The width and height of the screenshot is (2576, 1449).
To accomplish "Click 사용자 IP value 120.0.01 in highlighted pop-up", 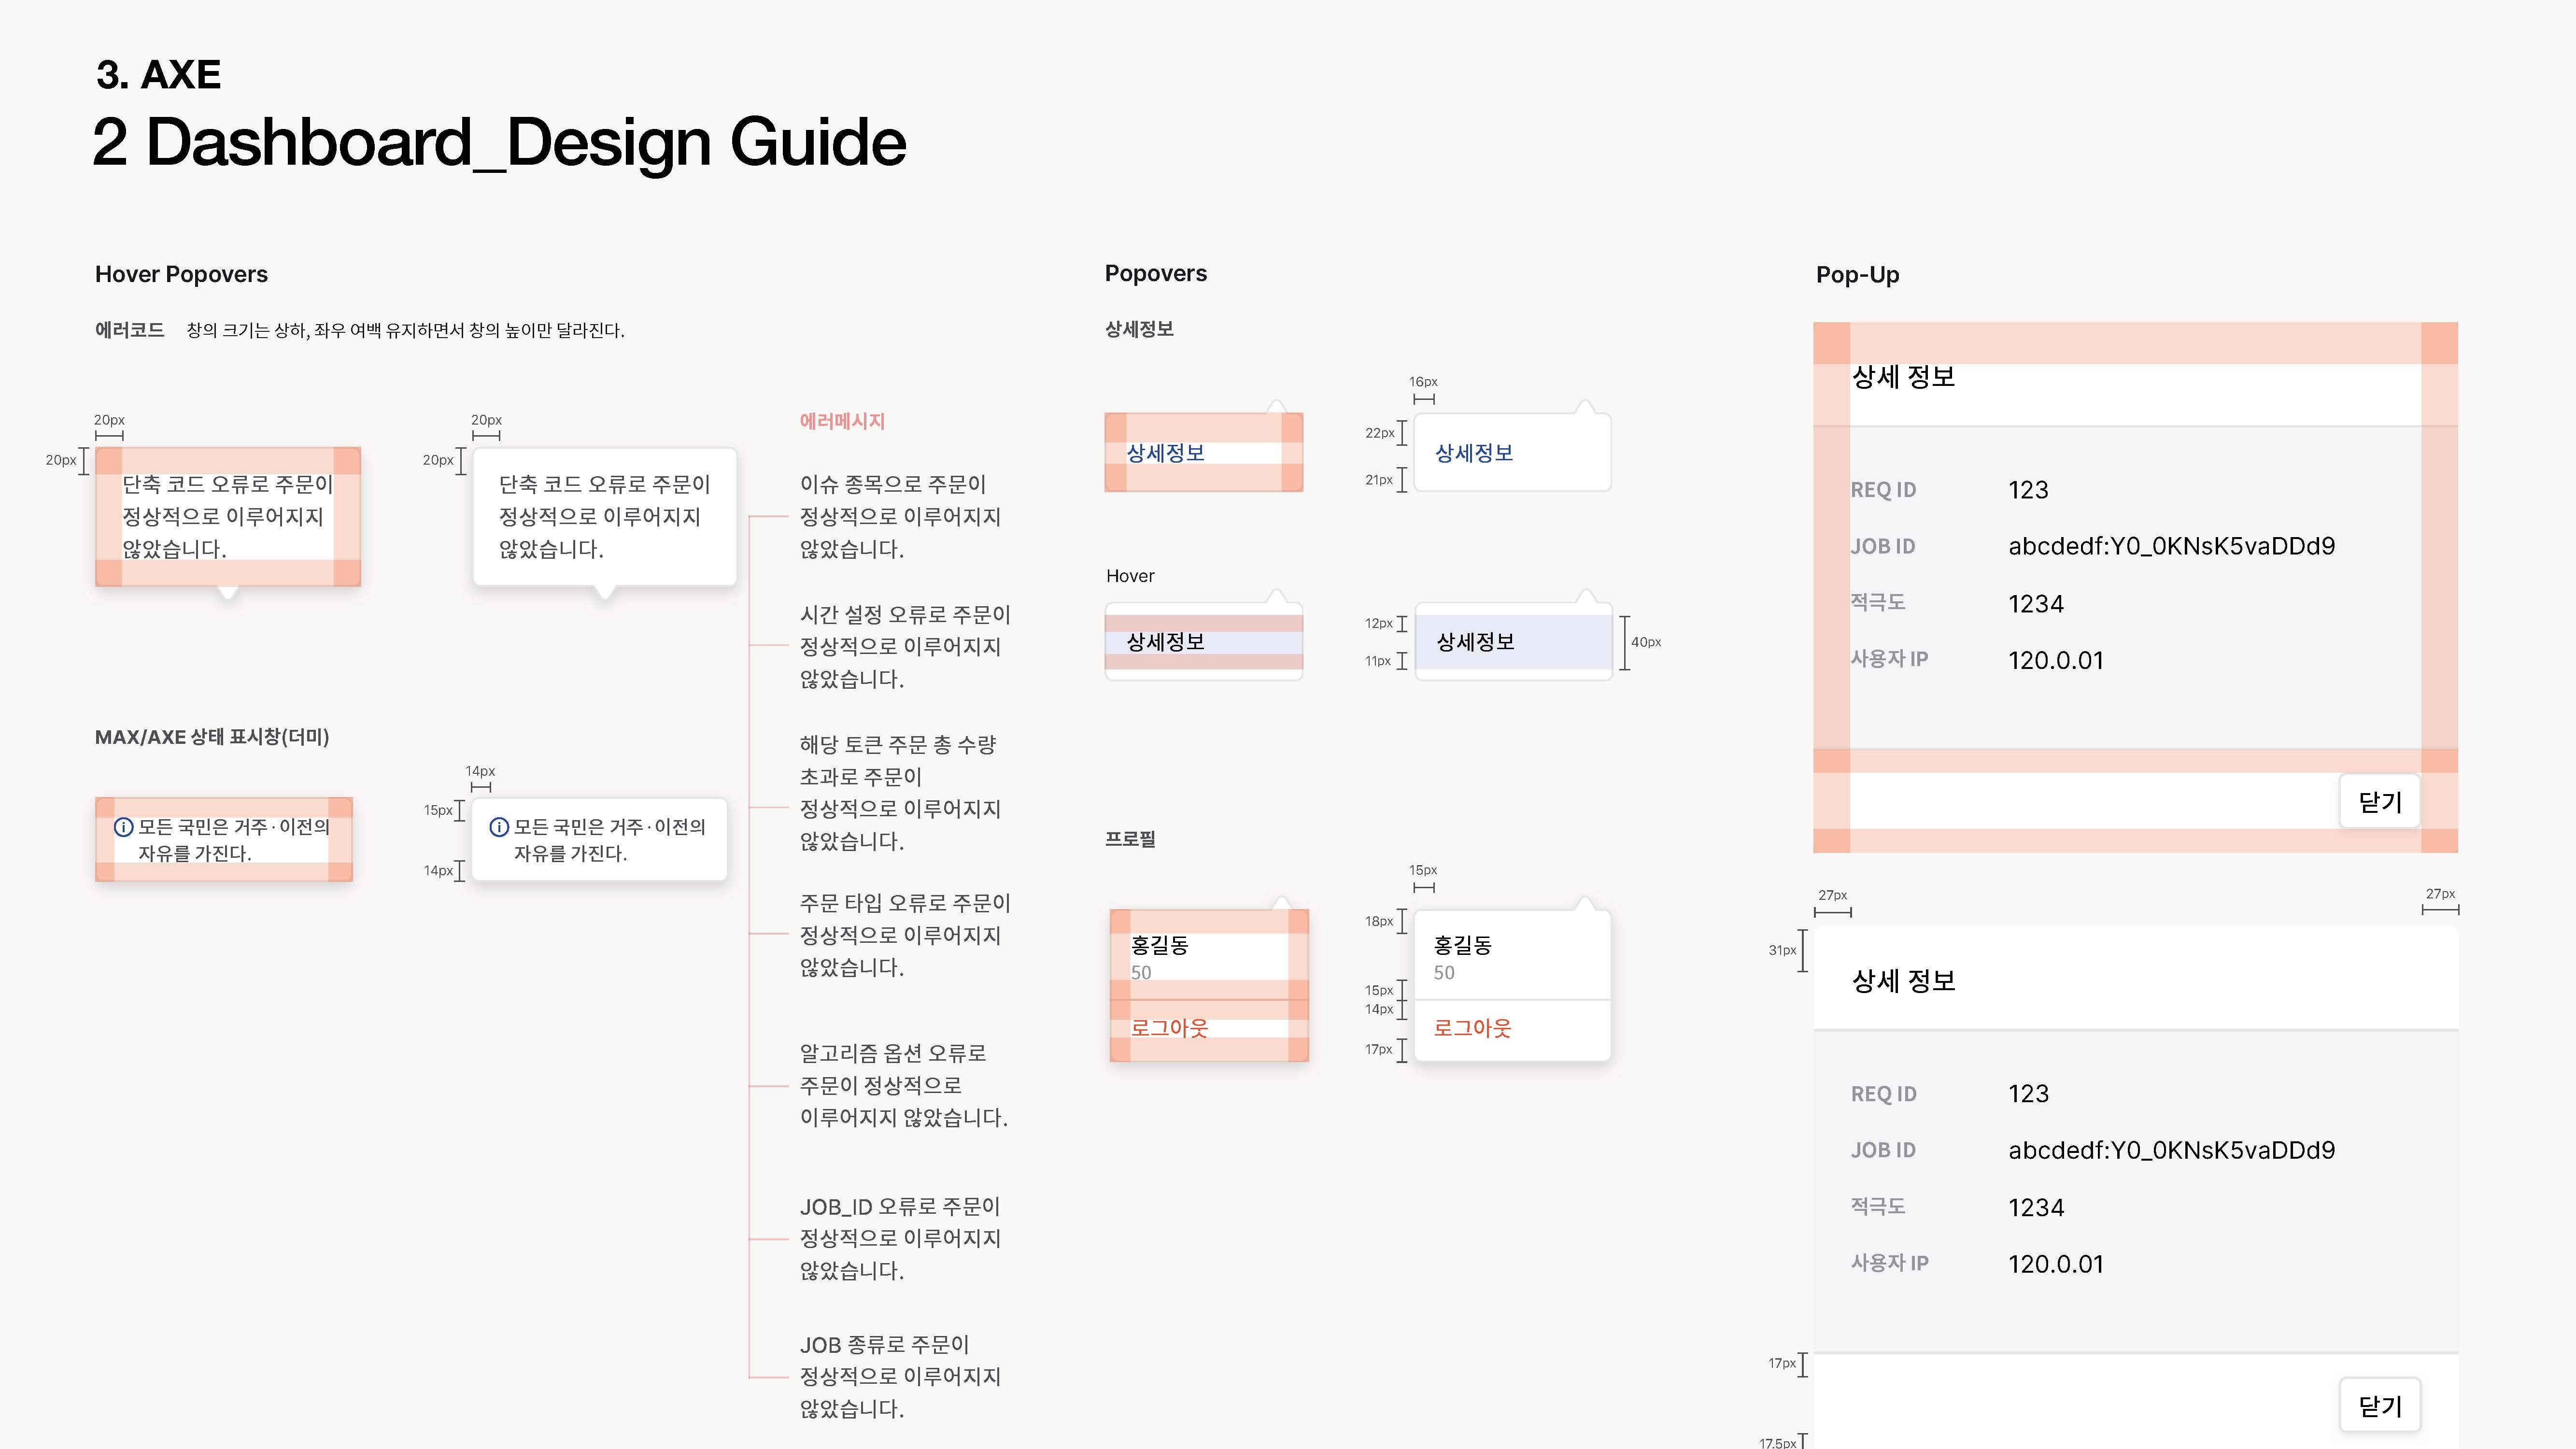I will (2056, 660).
